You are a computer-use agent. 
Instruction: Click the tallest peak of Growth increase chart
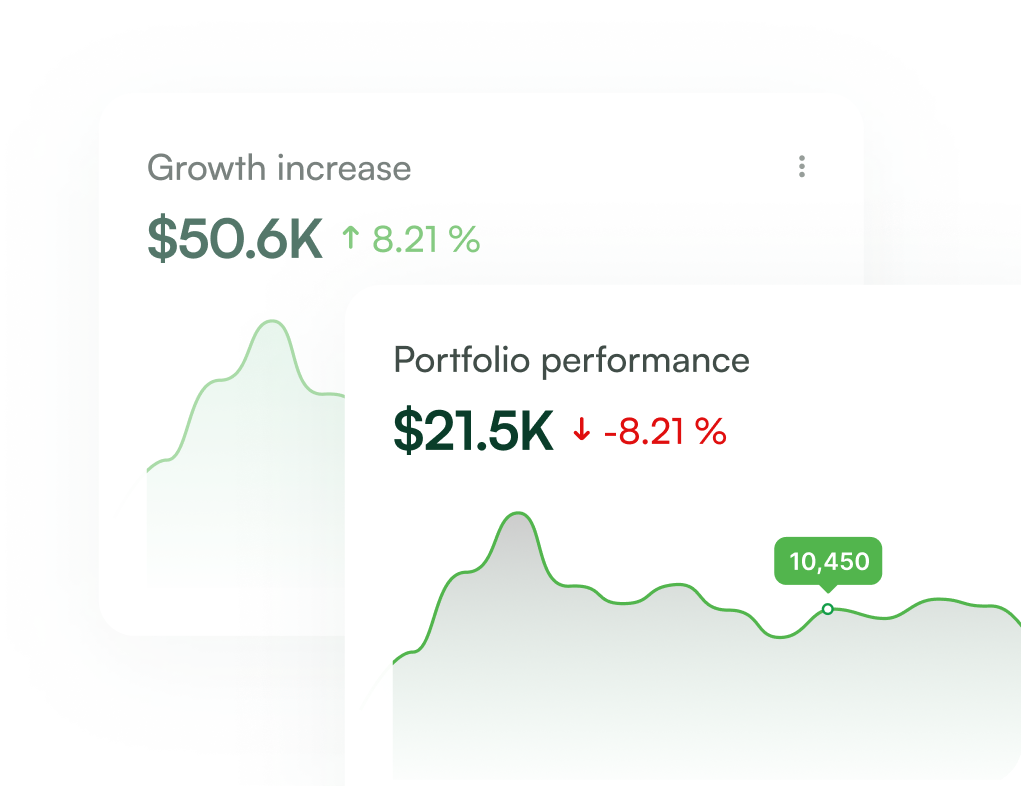[x=270, y=322]
